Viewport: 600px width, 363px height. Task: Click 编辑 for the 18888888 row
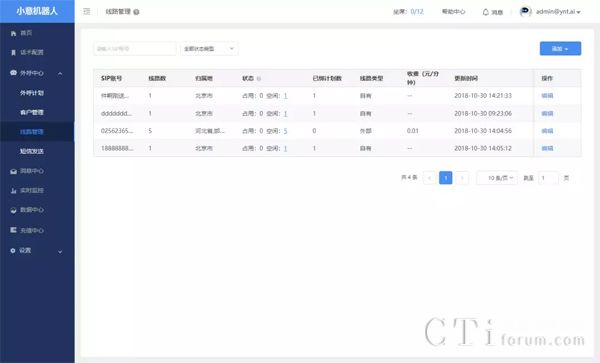547,148
